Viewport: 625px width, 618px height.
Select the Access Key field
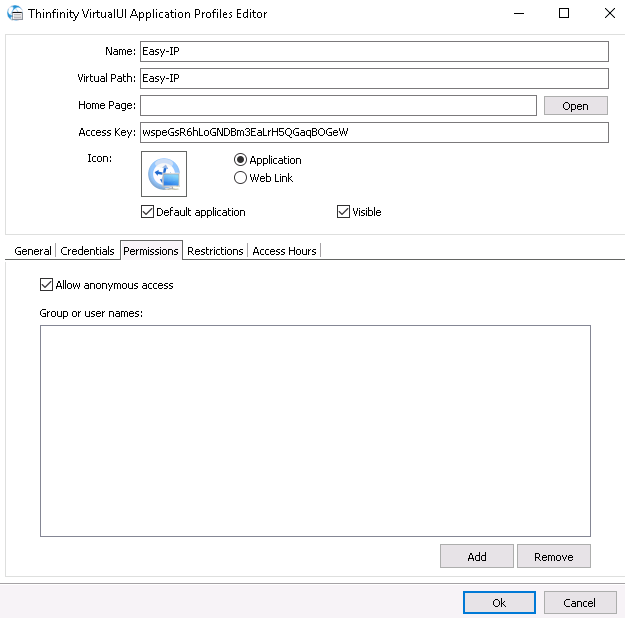[374, 132]
